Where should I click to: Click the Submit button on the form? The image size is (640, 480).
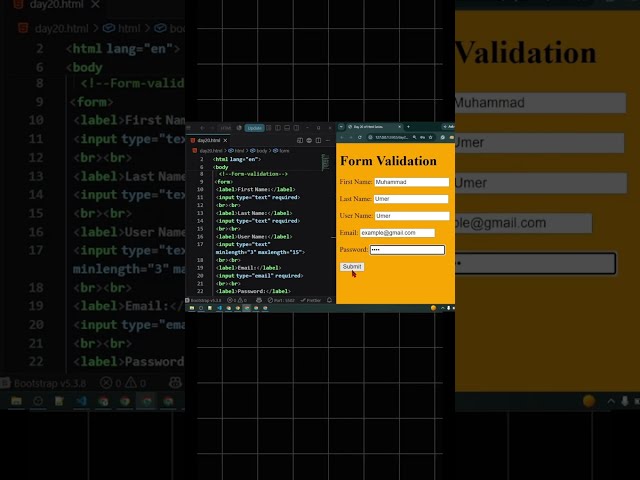tap(352, 267)
